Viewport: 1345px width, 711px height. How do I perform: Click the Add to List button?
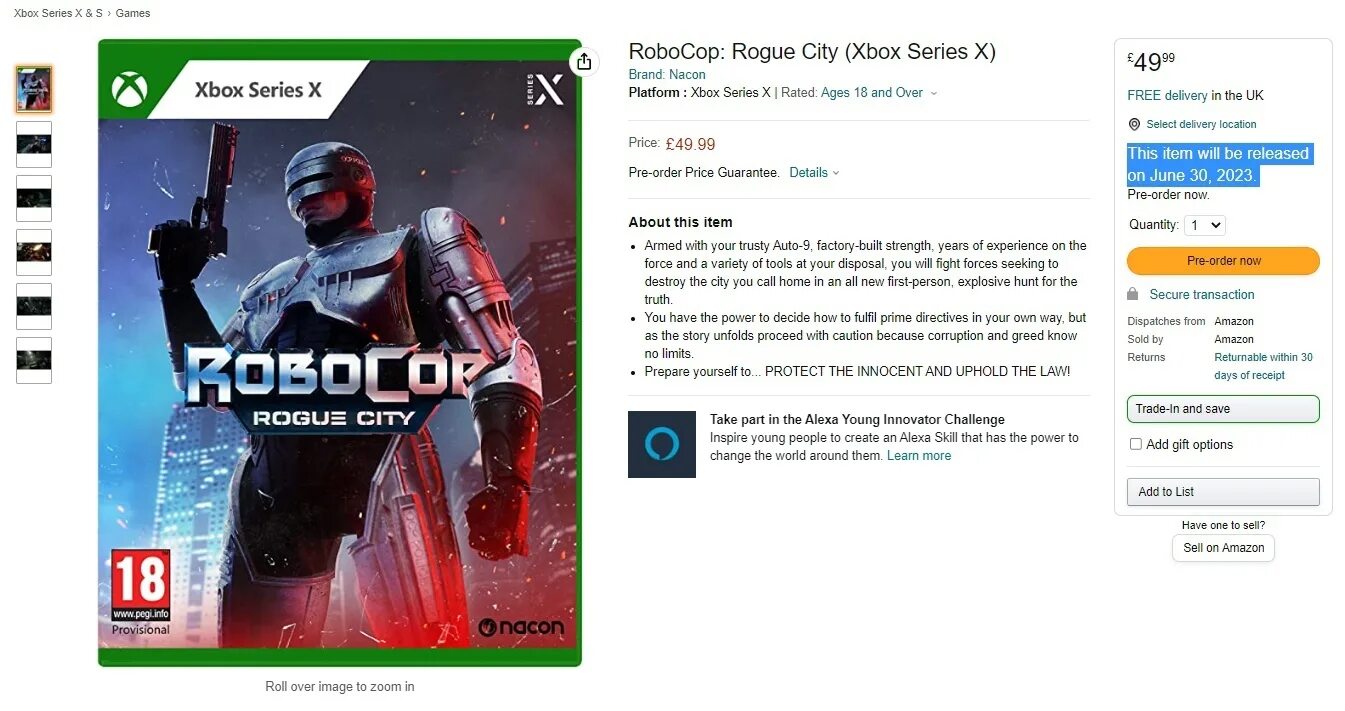click(1223, 492)
